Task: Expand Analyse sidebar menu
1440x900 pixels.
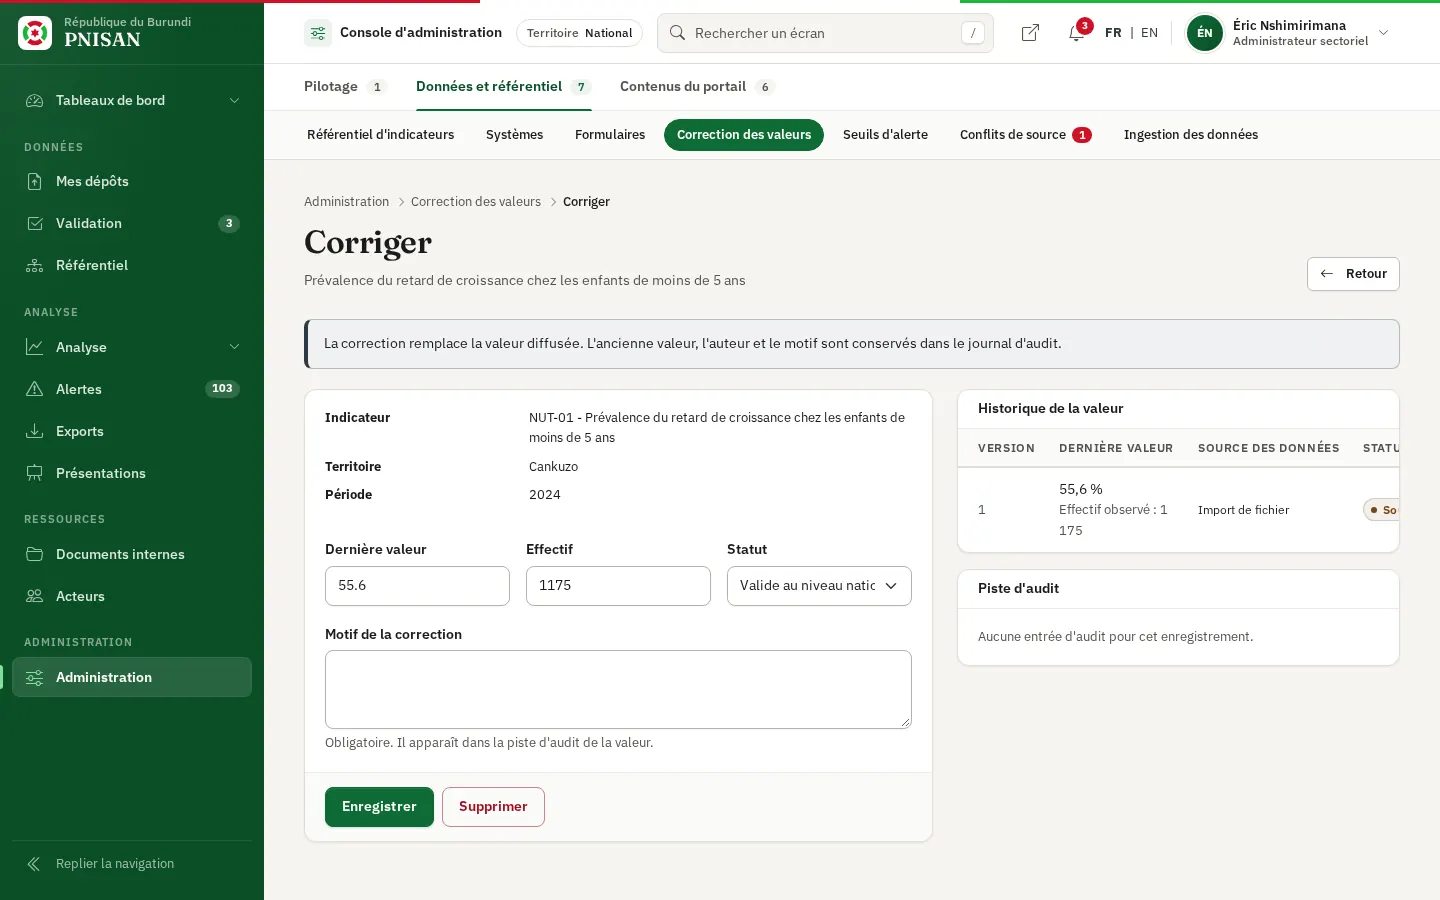Action: [132, 347]
